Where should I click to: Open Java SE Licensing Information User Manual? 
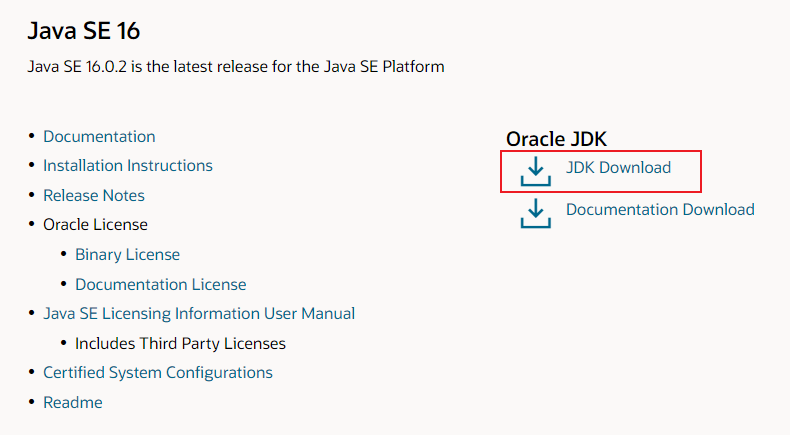199,313
